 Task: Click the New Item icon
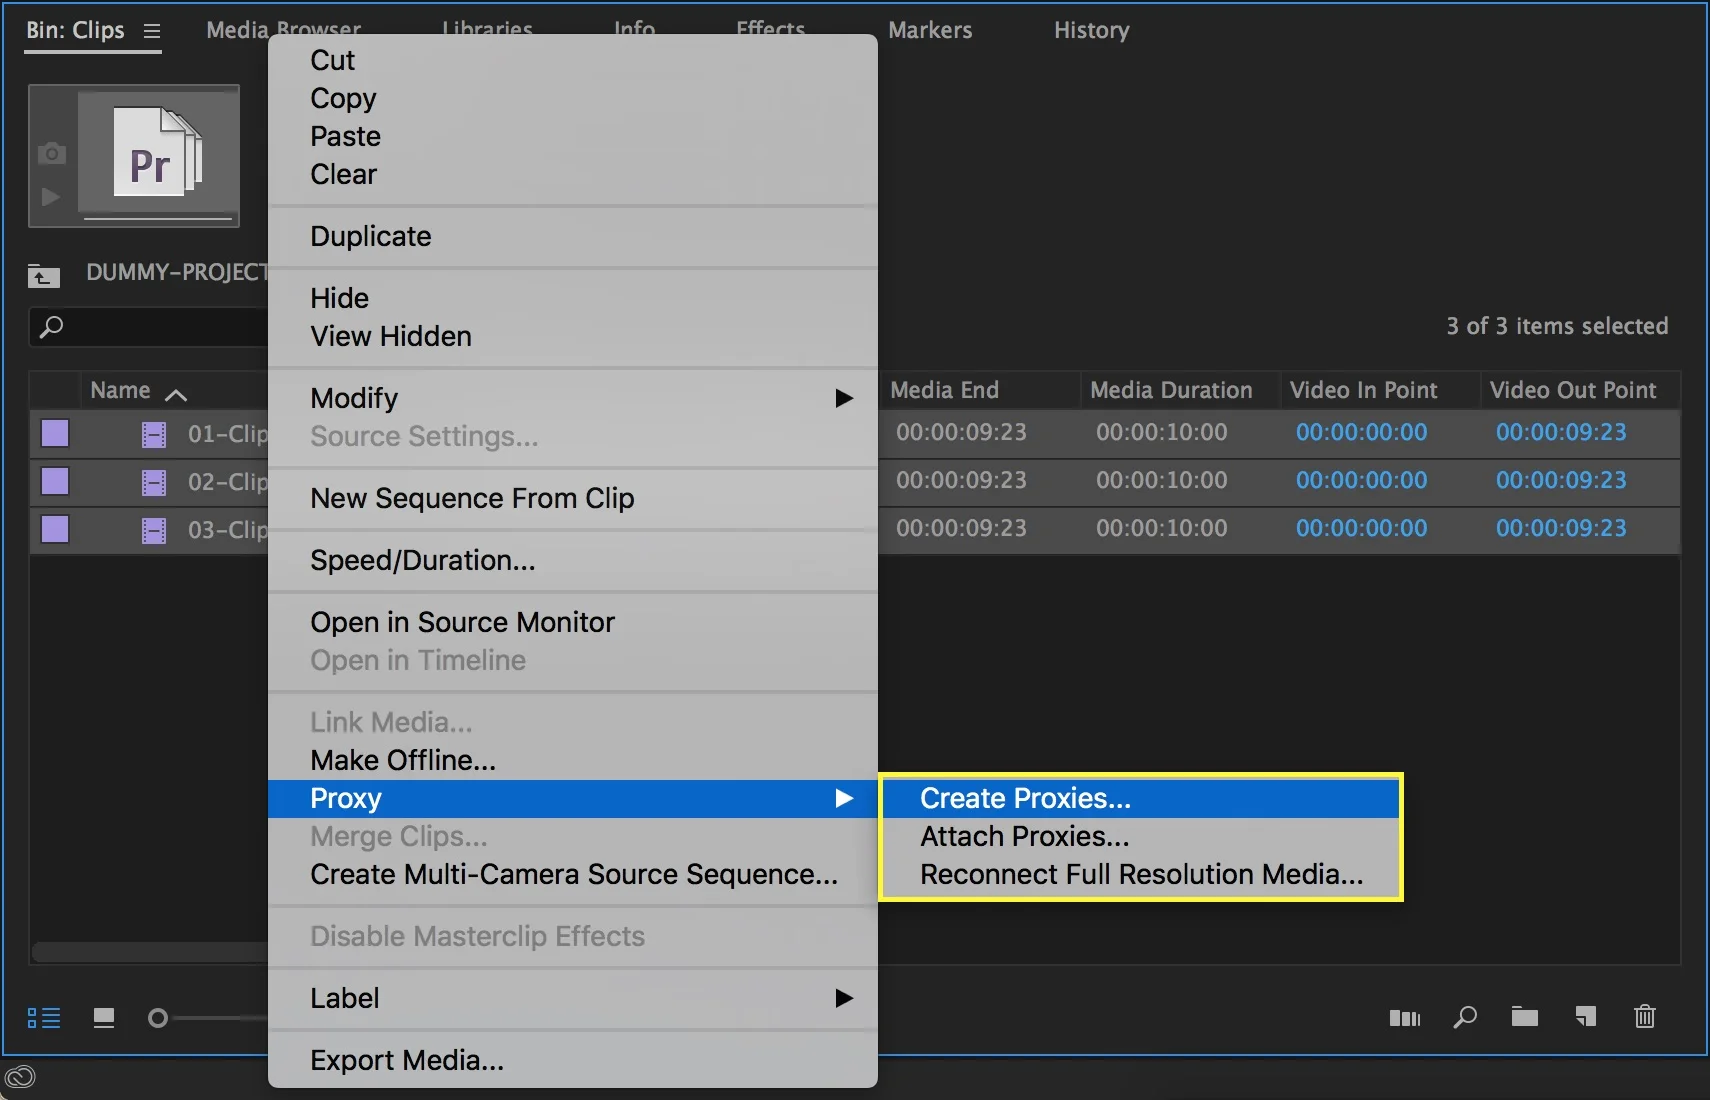(x=1585, y=1017)
